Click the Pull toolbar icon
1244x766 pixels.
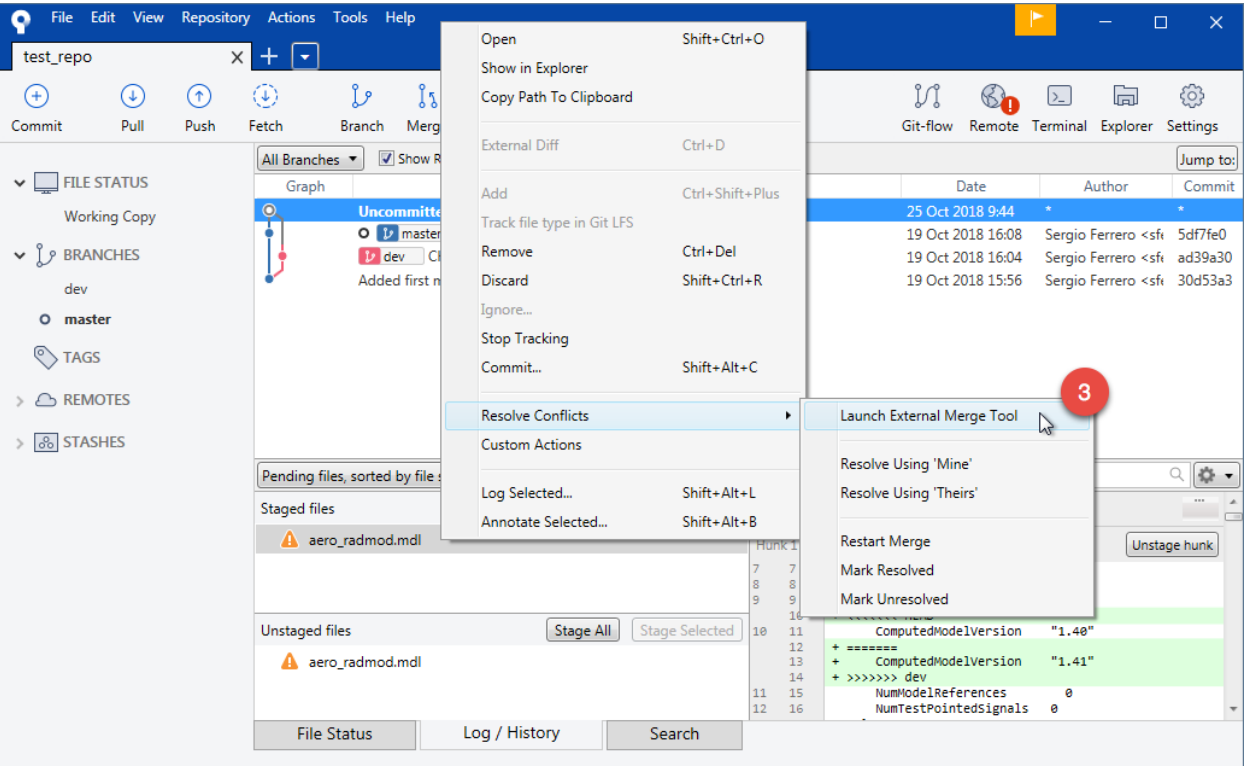point(133,97)
